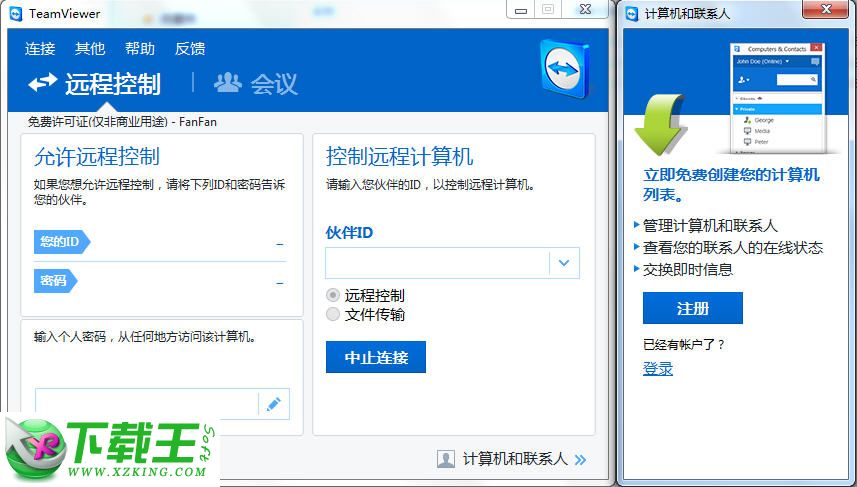Click 计算机和联系人 window title icon

coord(632,14)
